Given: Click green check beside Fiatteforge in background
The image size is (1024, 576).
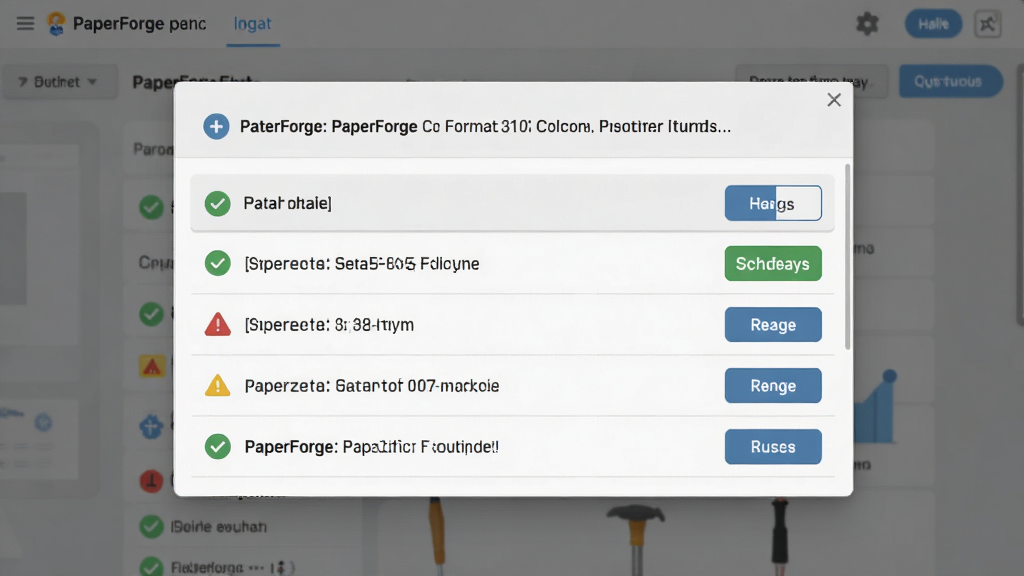Looking at the screenshot, I should pyautogui.click(x=152, y=566).
